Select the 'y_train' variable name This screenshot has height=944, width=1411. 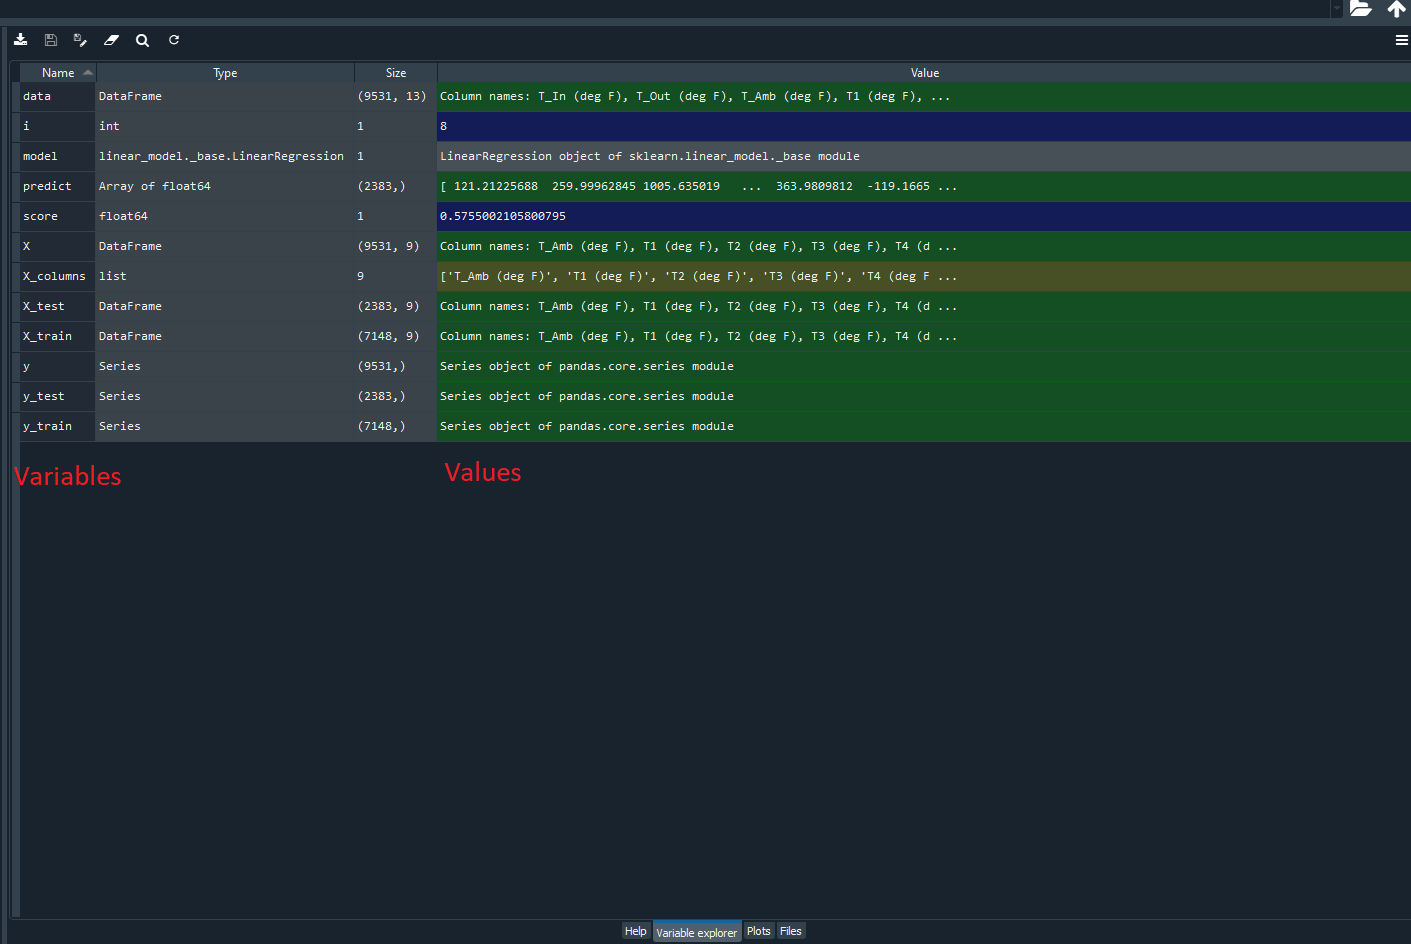point(48,427)
